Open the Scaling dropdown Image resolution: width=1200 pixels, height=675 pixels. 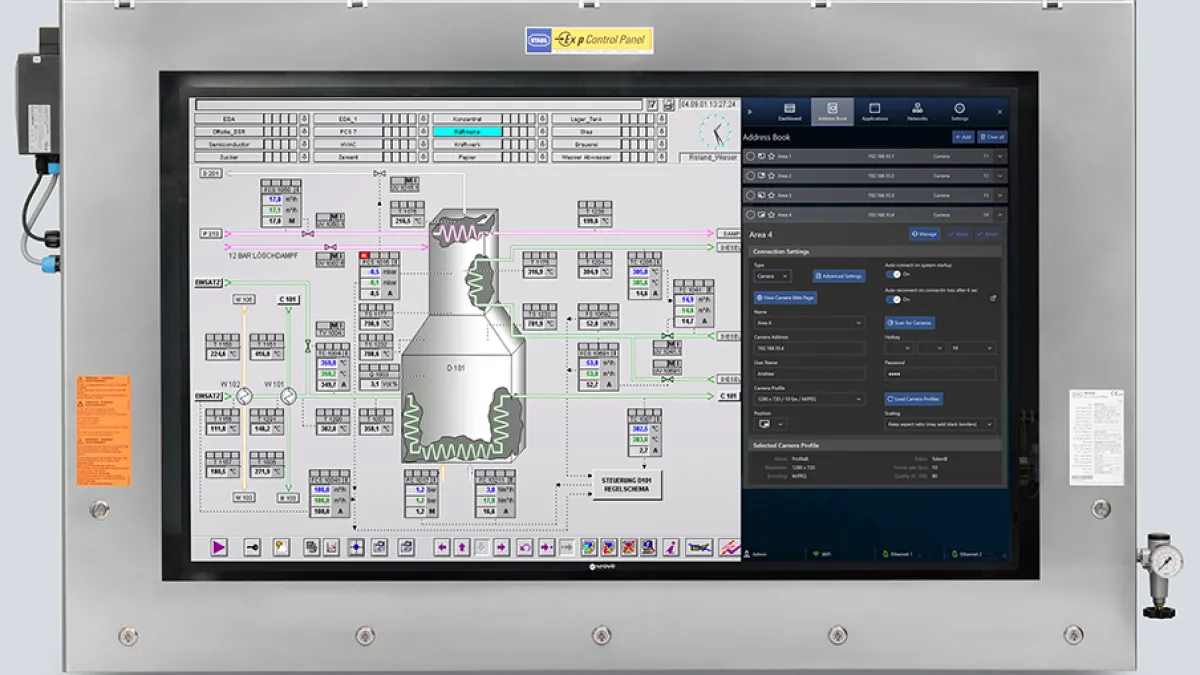940,424
